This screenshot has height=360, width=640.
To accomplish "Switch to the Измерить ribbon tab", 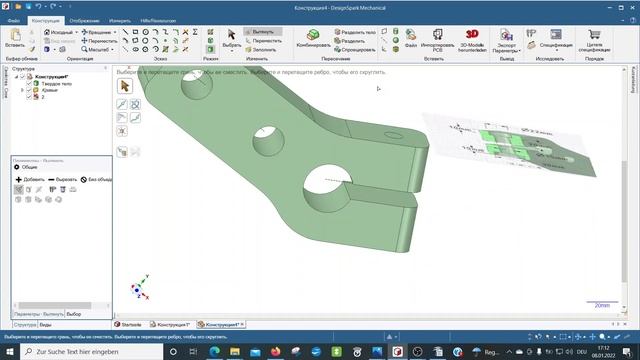I will [x=120, y=20].
